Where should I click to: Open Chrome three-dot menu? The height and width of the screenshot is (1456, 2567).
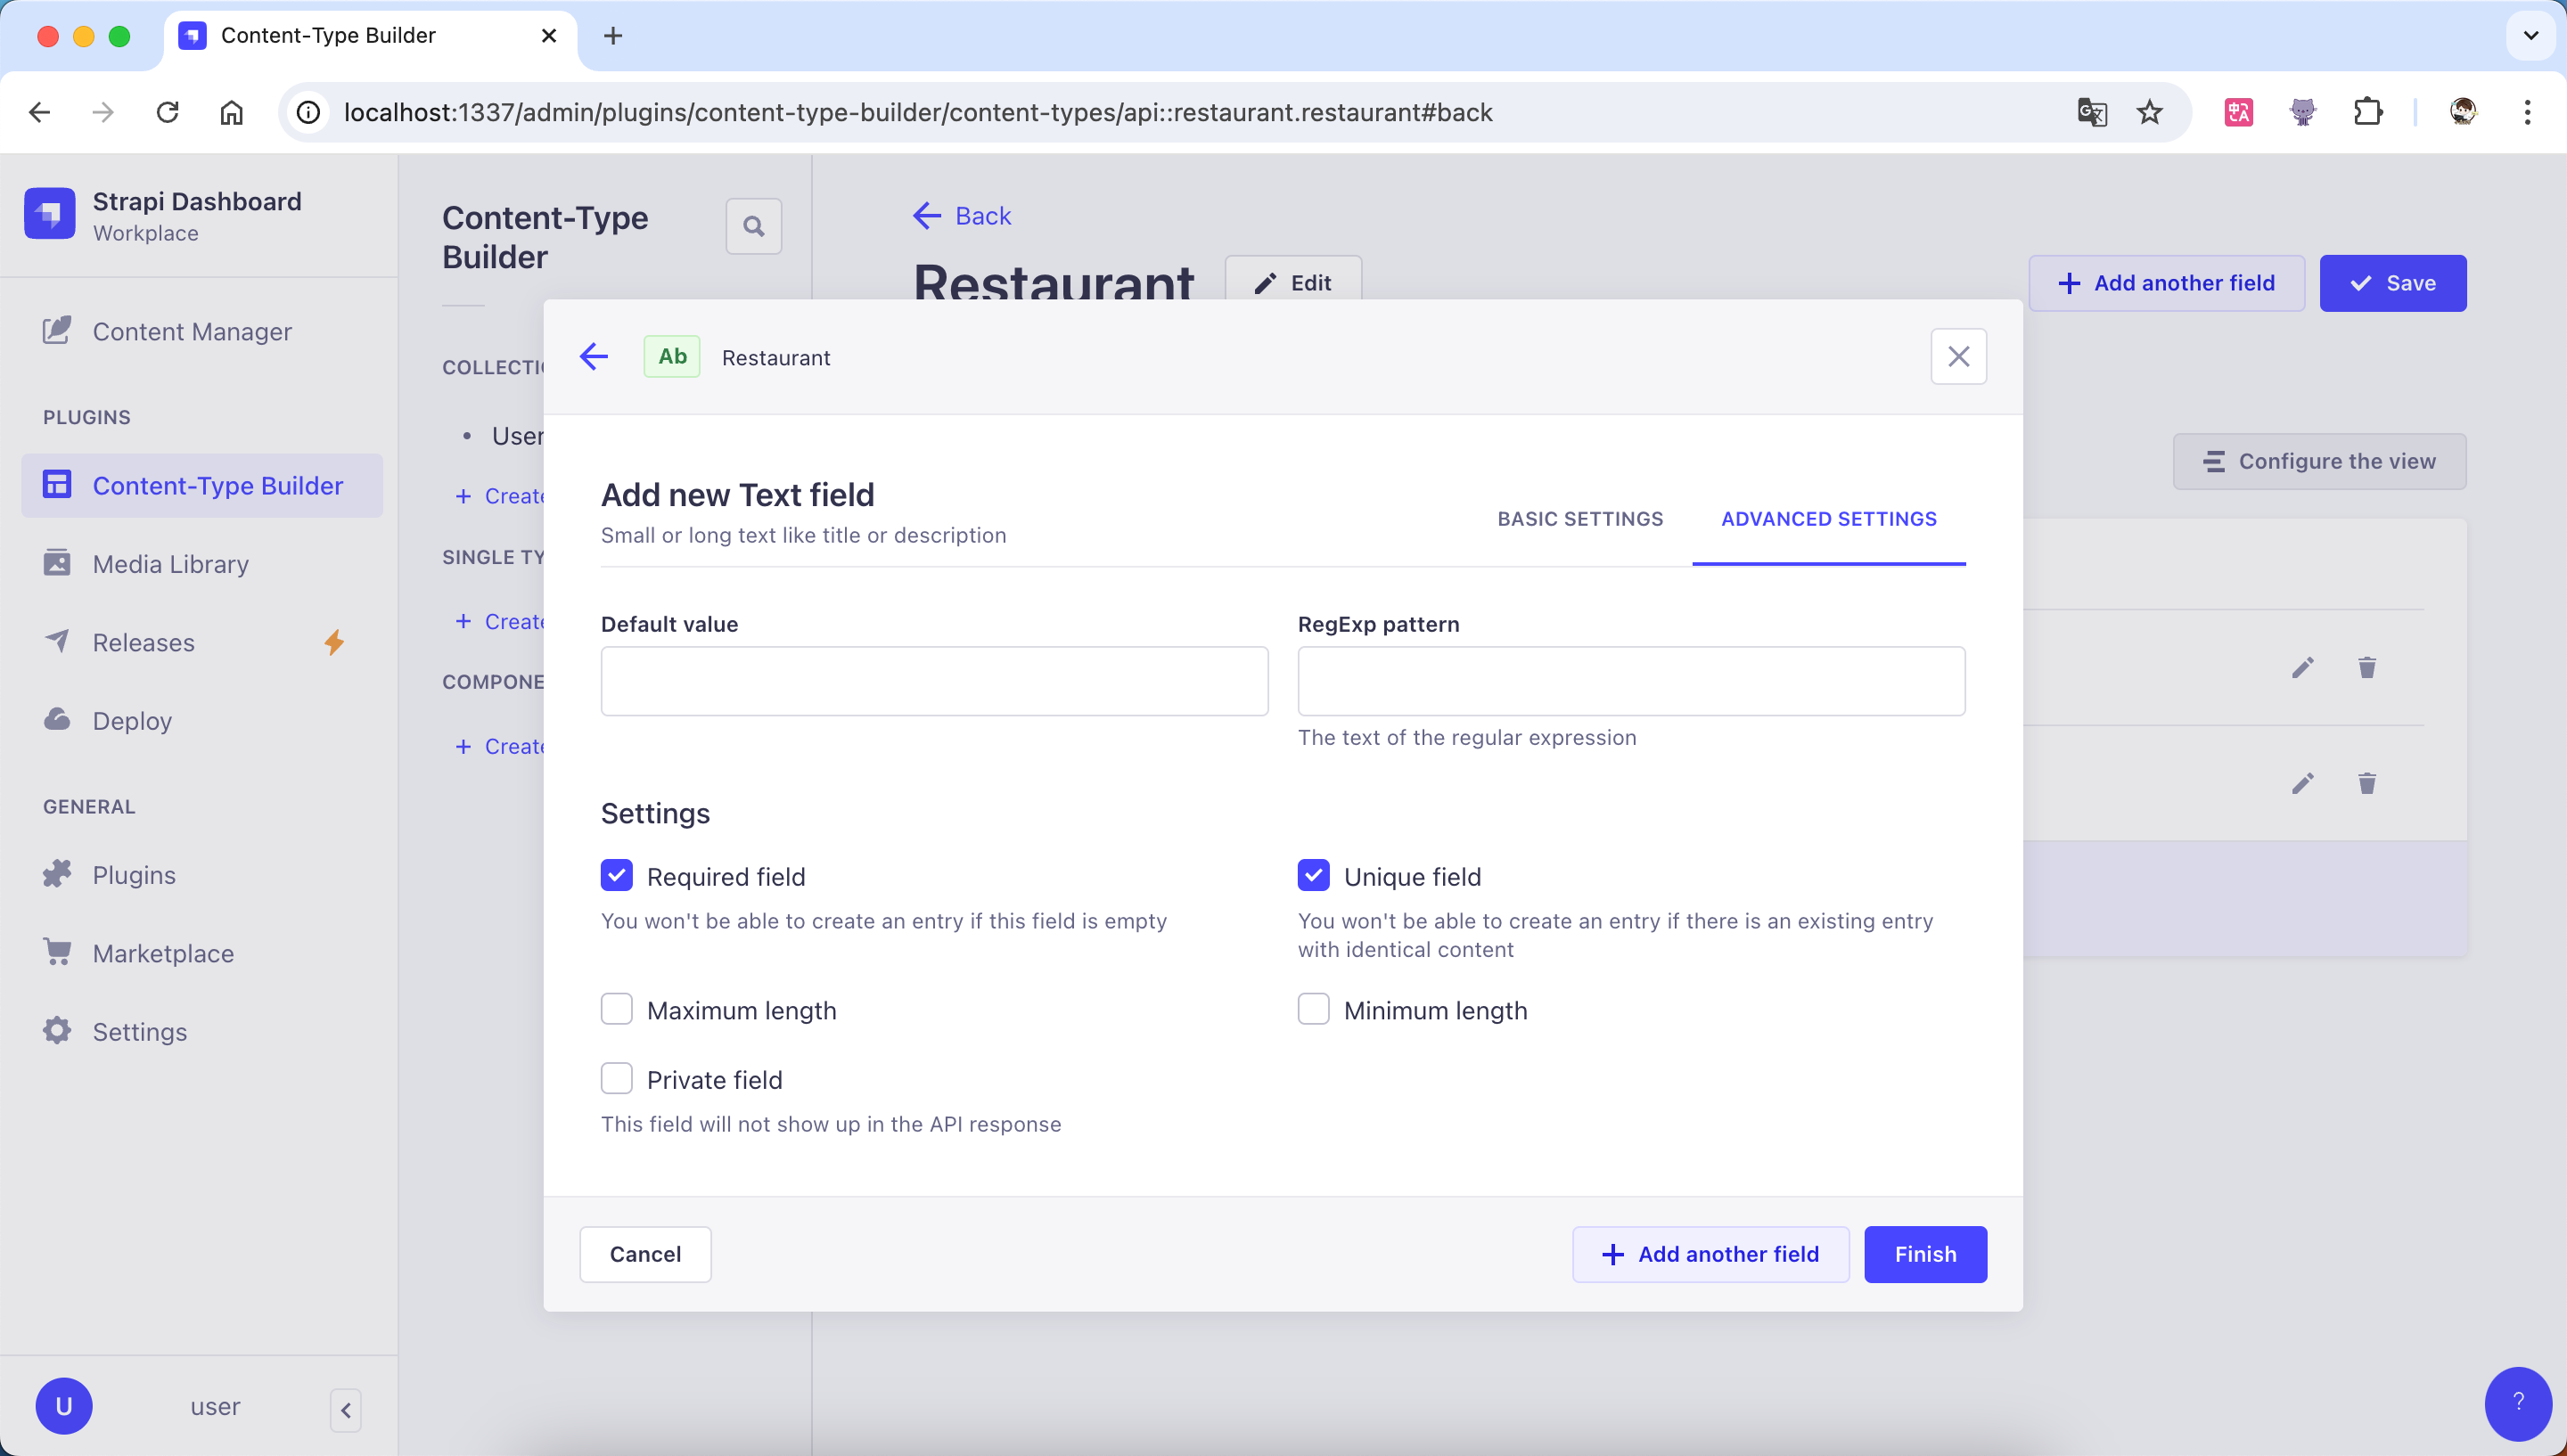click(2527, 112)
